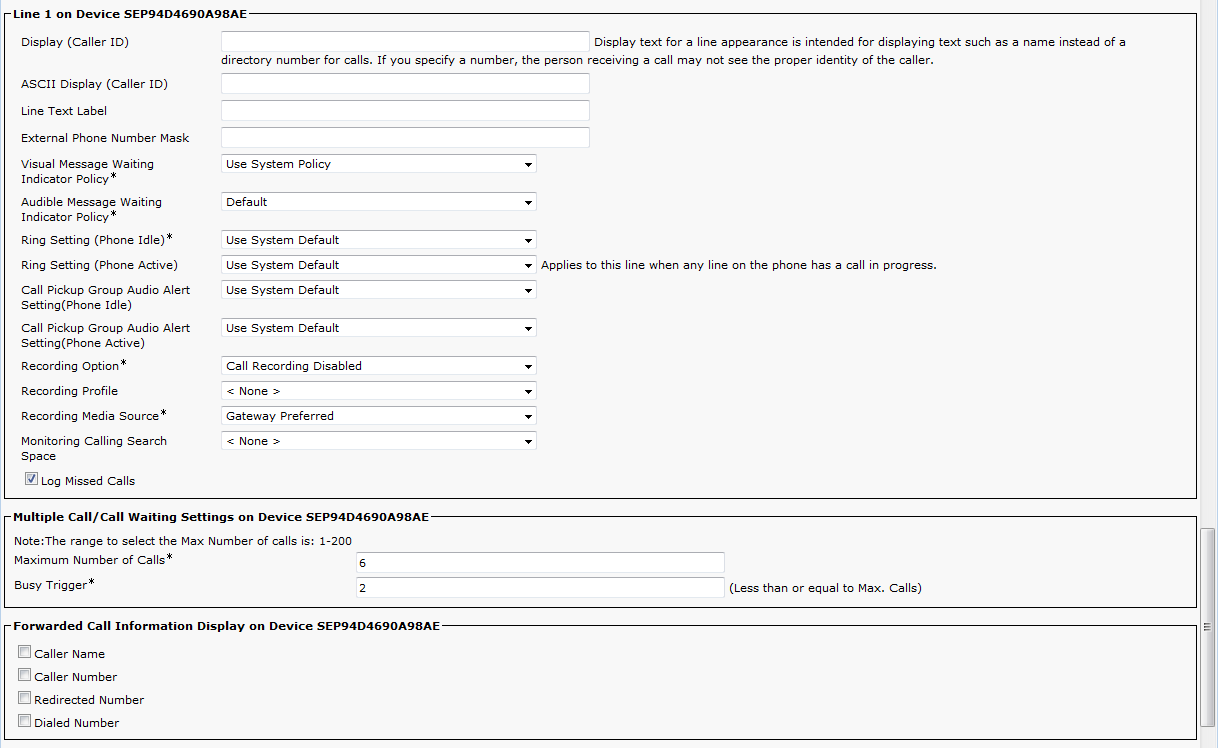Image resolution: width=1218 pixels, height=748 pixels.
Task: Expand Monitoring Calling Search Space dropdown
Action: (378, 441)
